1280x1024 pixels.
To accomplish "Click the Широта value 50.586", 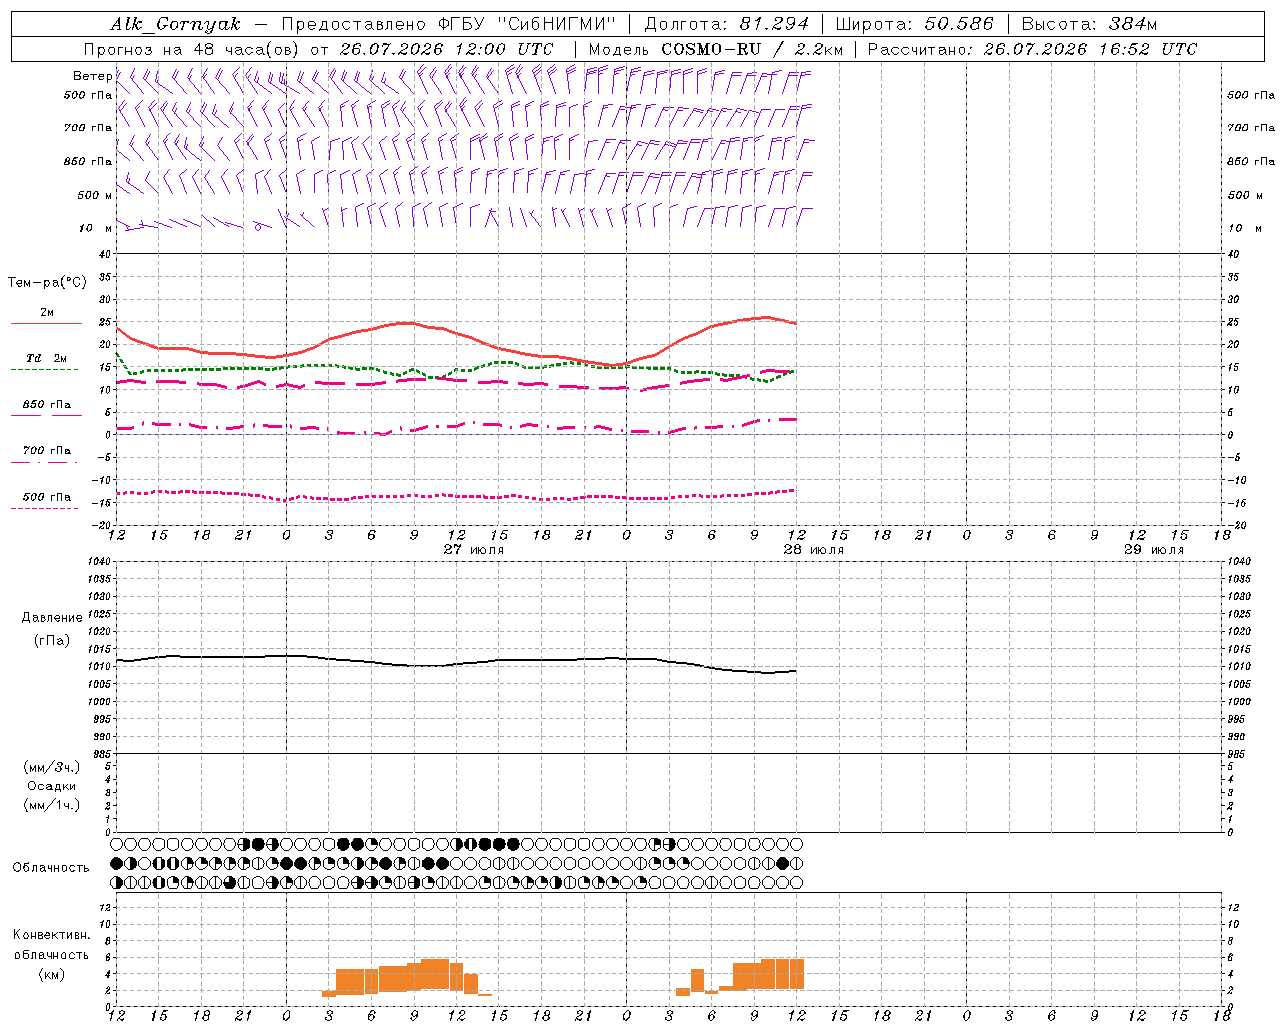I will [x=959, y=25].
